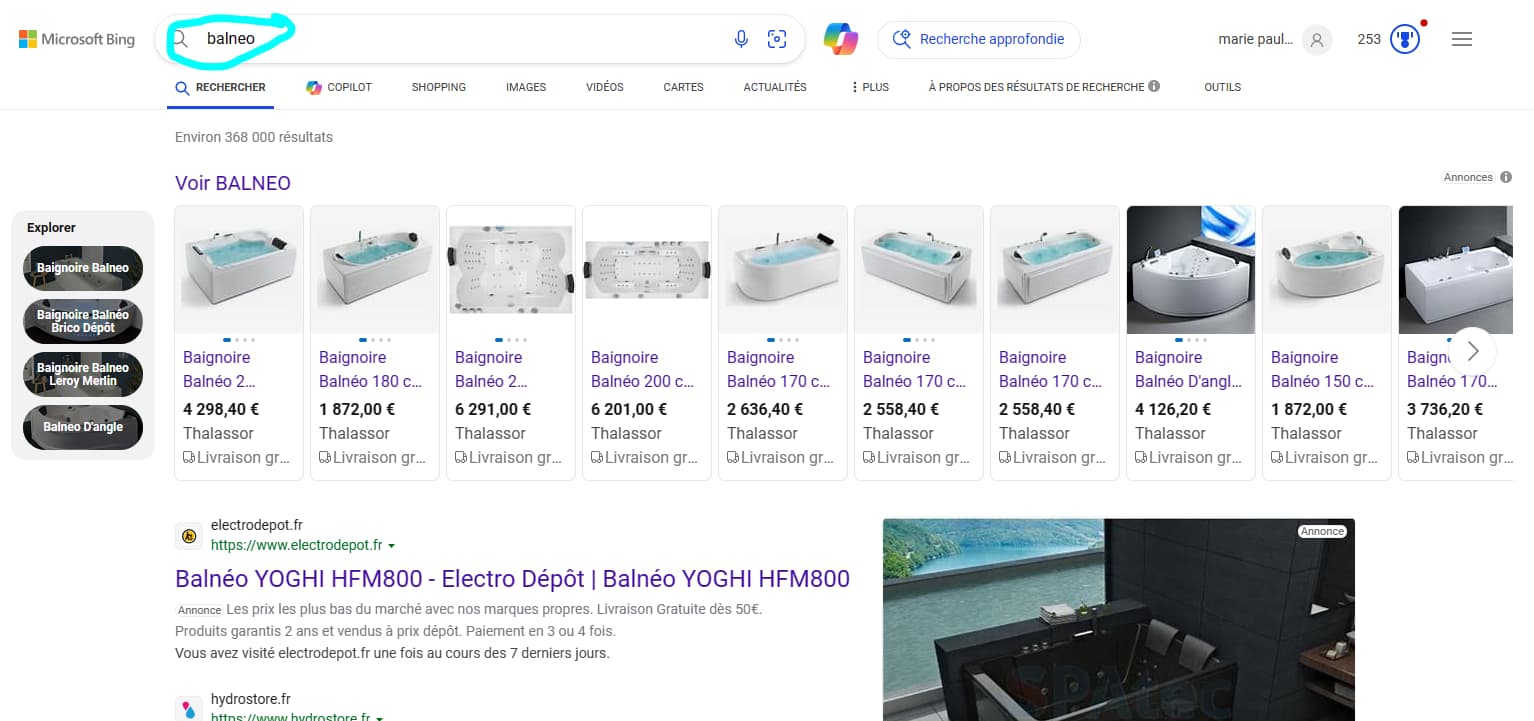Switch to the IMAGES tab

click(526, 87)
